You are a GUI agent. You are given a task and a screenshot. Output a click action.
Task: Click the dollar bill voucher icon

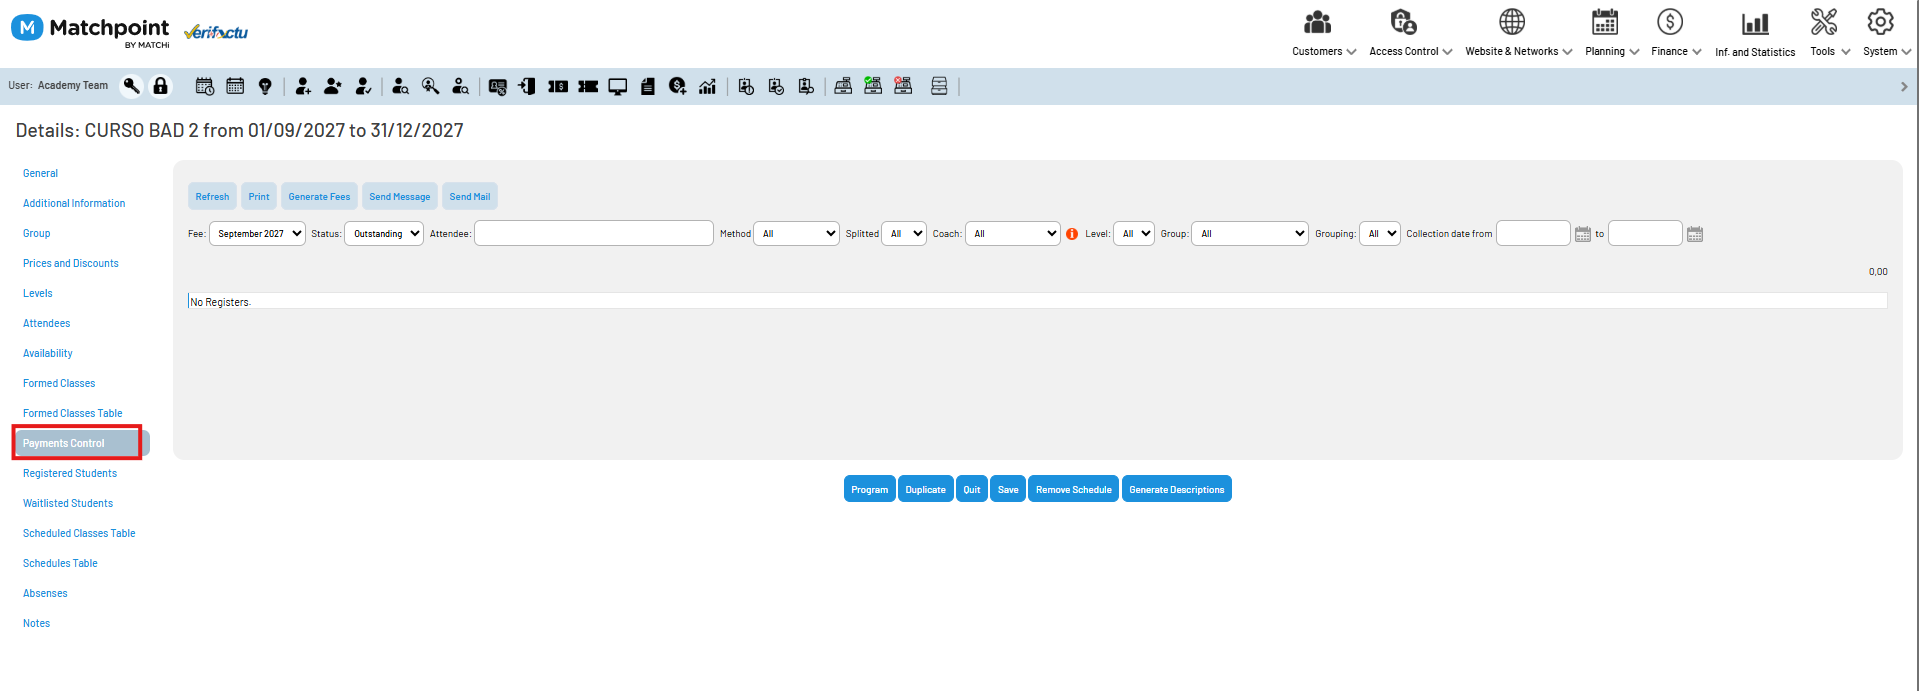[x=558, y=86]
